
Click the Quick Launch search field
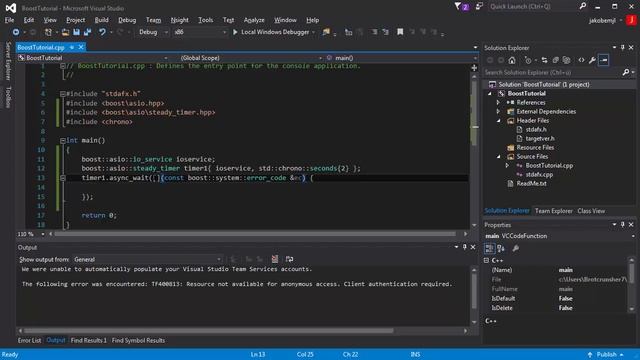tap(532, 7)
